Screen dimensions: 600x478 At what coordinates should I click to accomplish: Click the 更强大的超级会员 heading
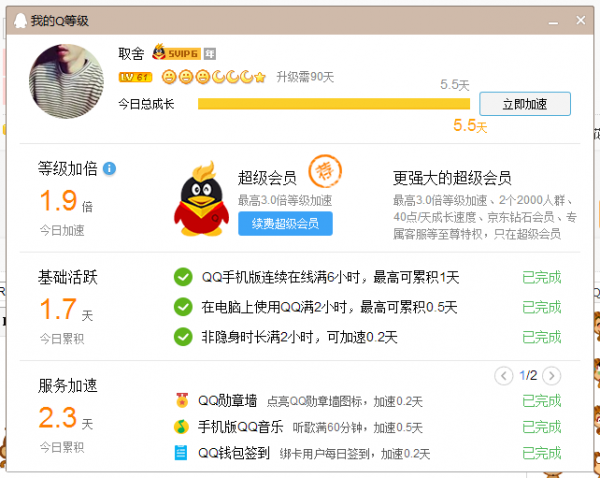click(x=452, y=178)
